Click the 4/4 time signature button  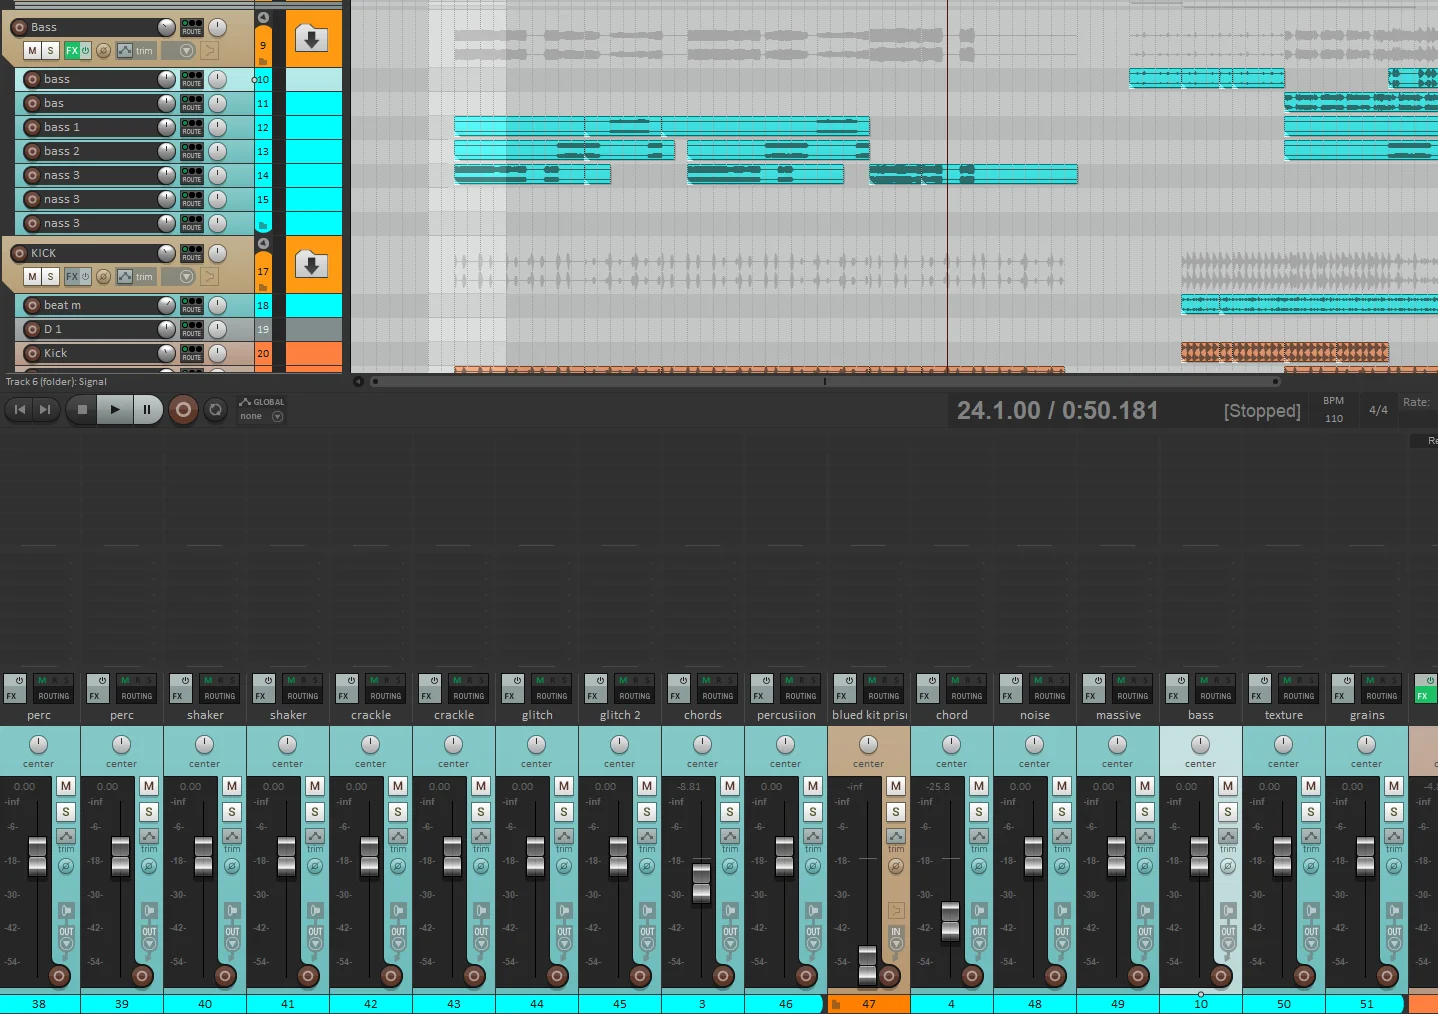pos(1378,410)
